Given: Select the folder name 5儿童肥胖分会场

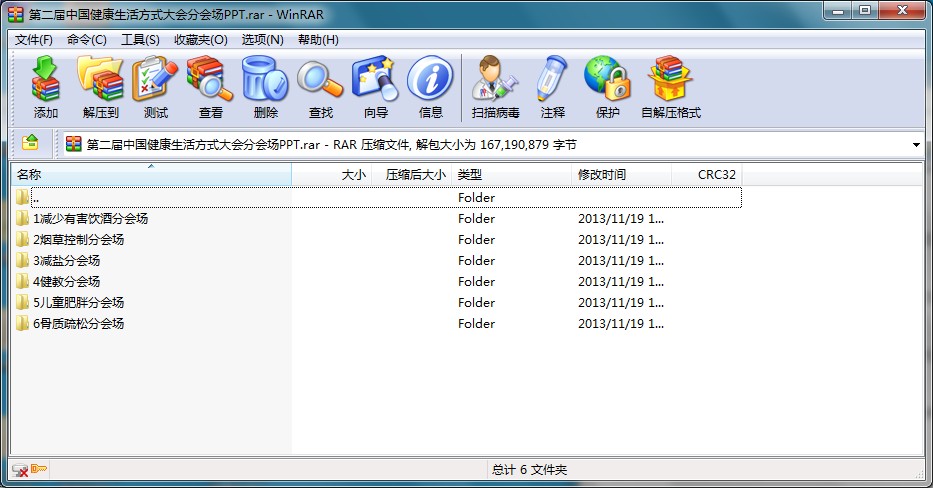Looking at the screenshot, I should pos(79,302).
